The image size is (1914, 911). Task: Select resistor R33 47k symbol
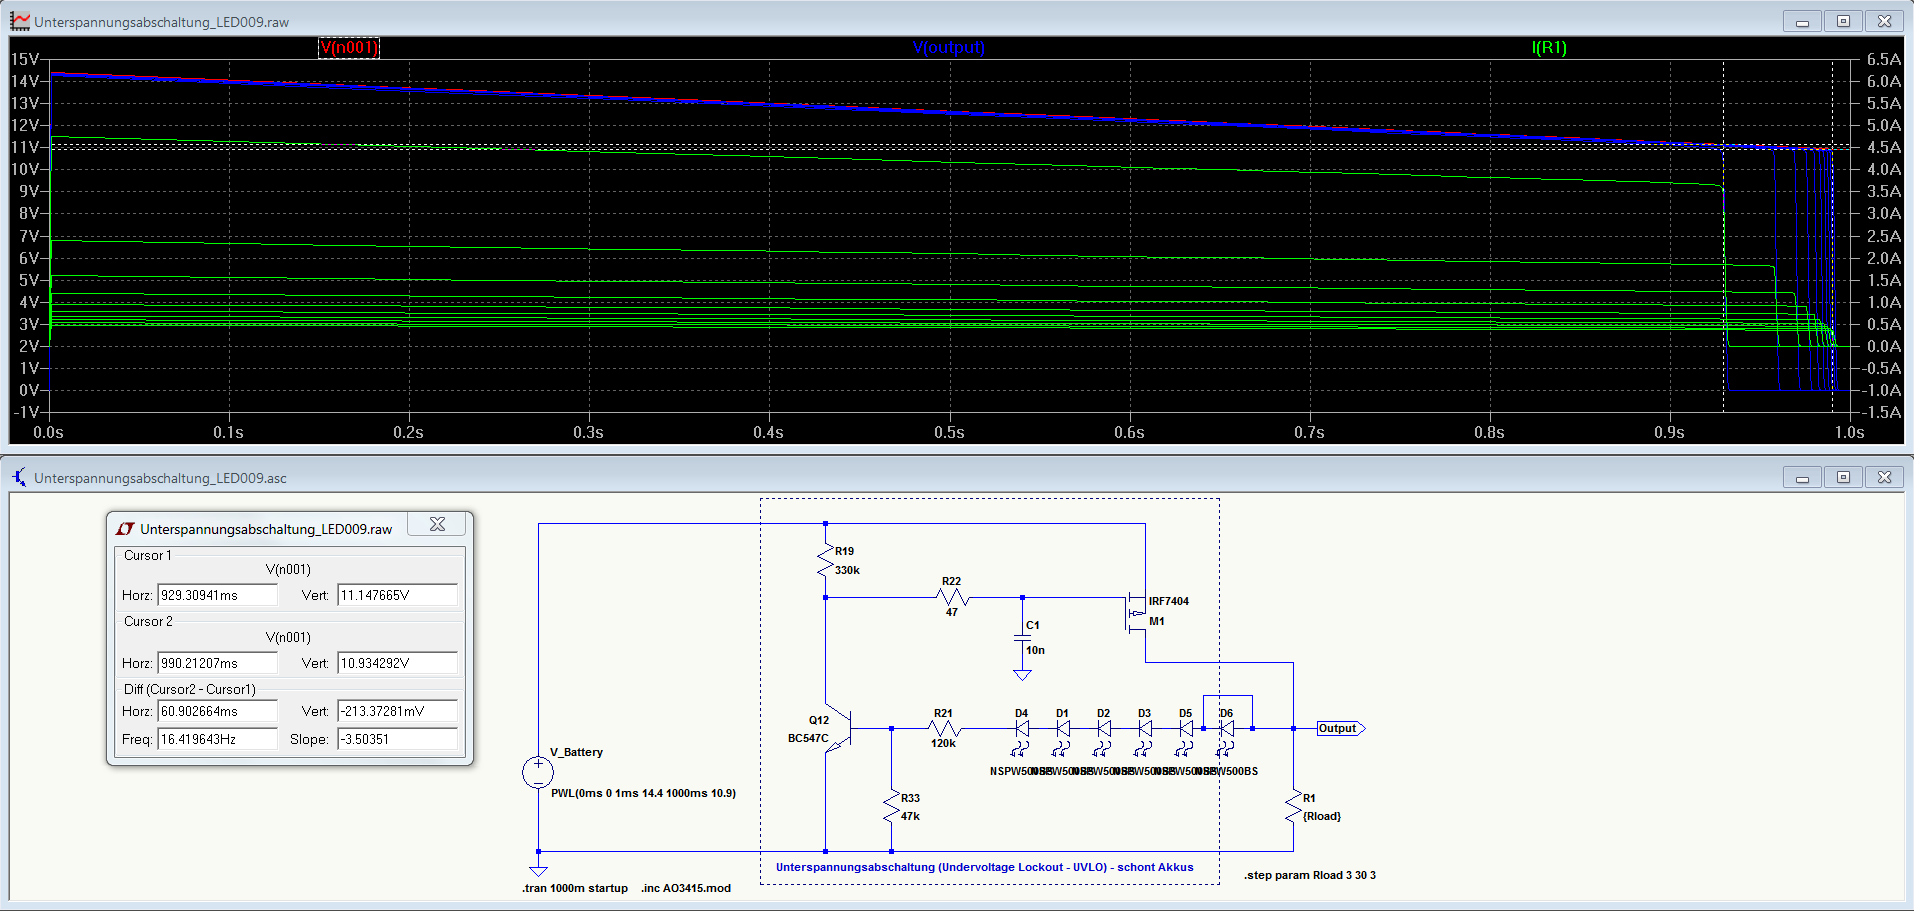coord(891,806)
